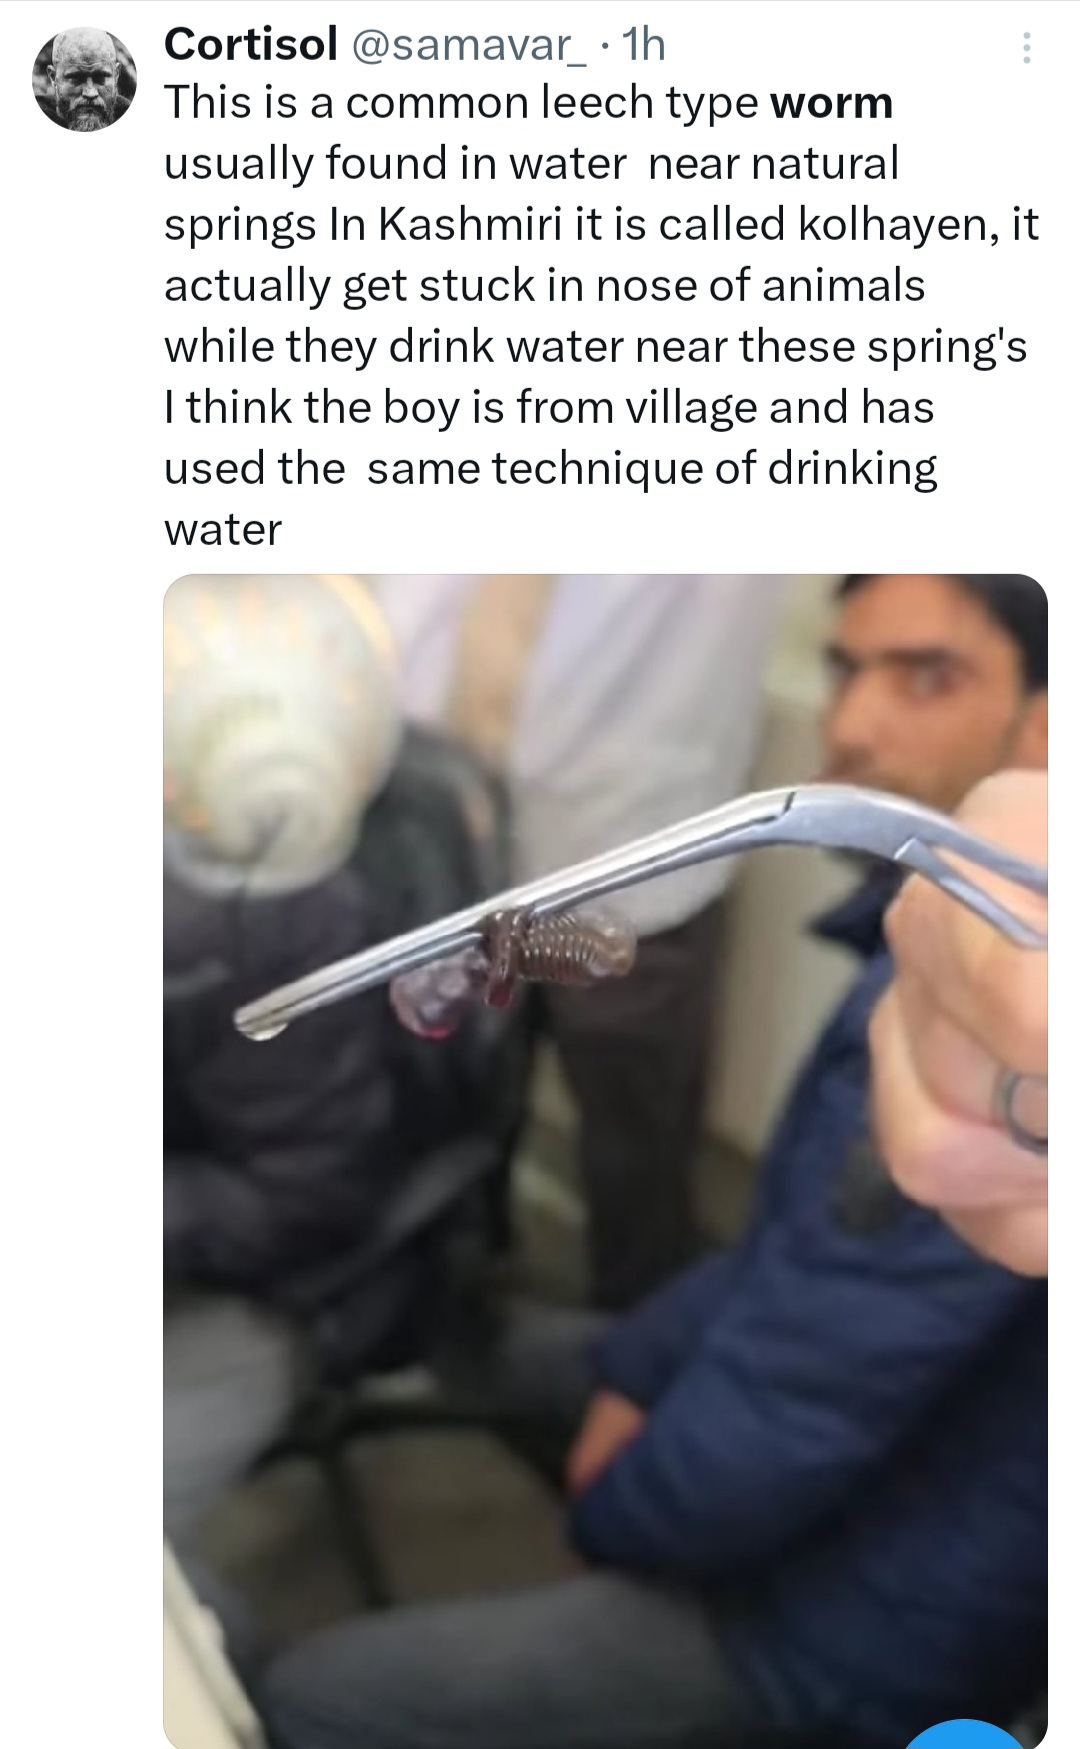The width and height of the screenshot is (1080, 1749).
Task: Click the bold highlighted word worm
Action: coord(832,104)
